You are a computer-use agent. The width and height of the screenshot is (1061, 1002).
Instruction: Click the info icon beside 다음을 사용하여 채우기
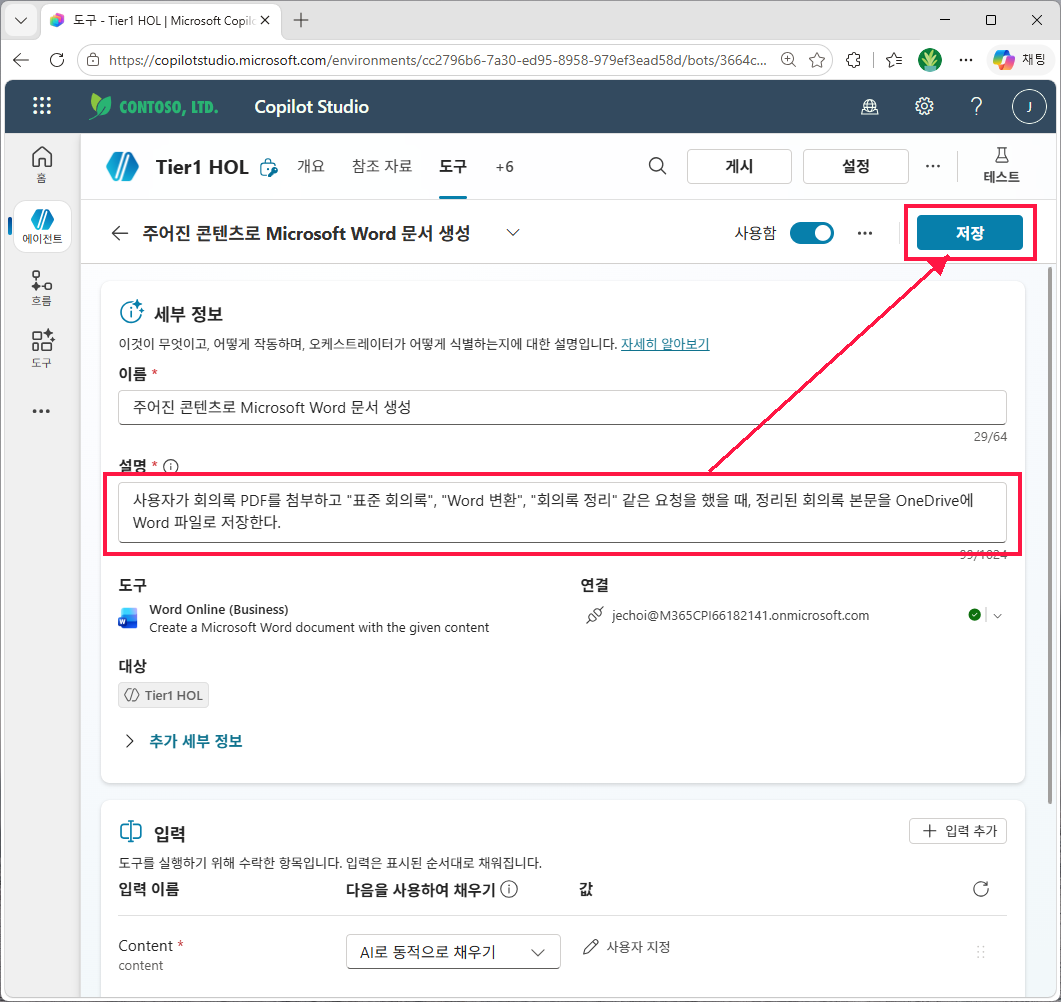tap(510, 889)
